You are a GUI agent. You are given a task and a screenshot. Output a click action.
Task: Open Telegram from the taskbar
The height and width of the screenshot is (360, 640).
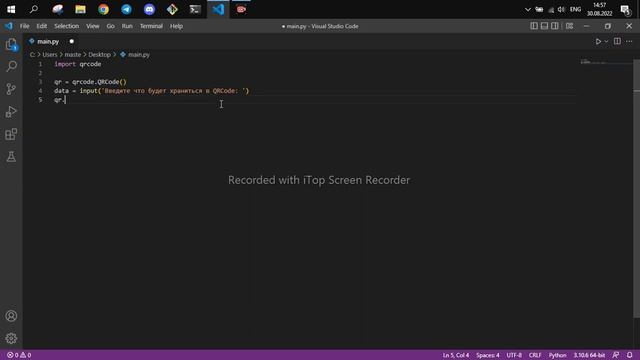[127, 9]
